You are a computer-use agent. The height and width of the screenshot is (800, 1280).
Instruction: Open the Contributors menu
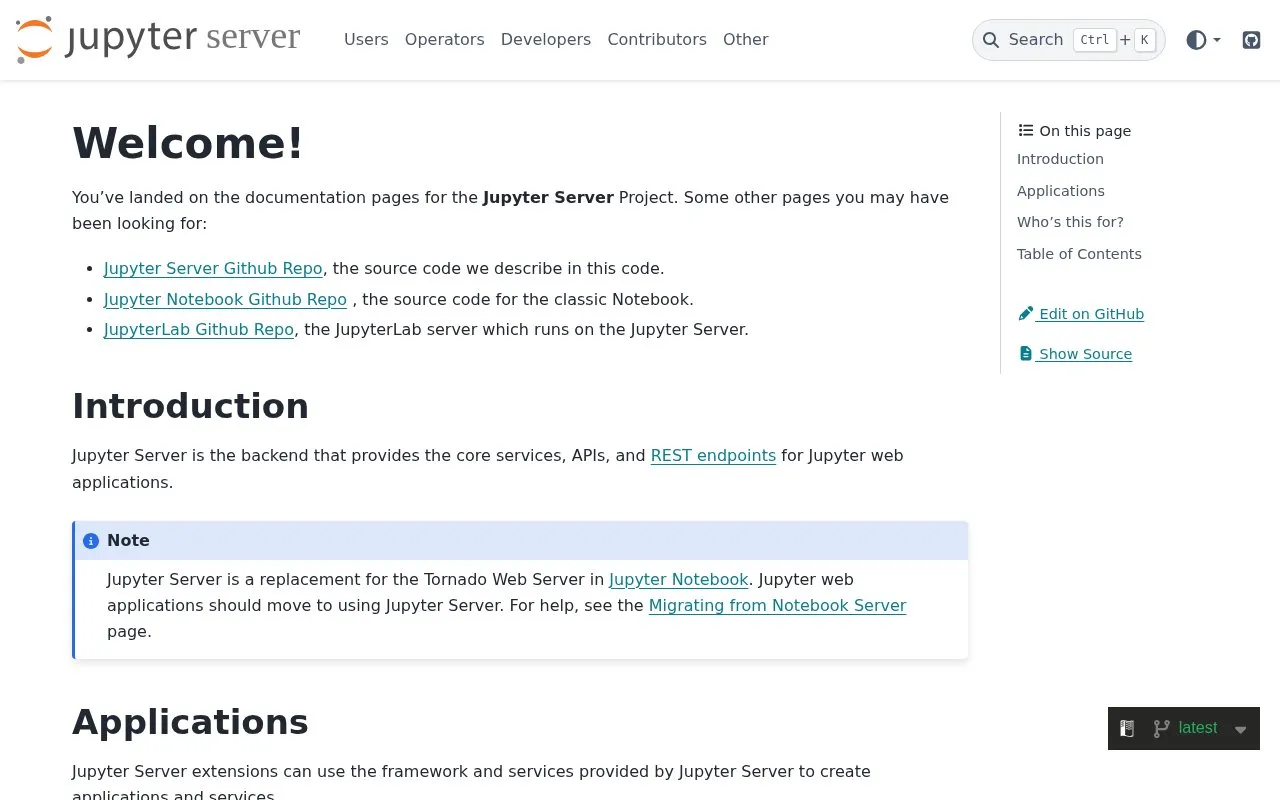point(657,40)
